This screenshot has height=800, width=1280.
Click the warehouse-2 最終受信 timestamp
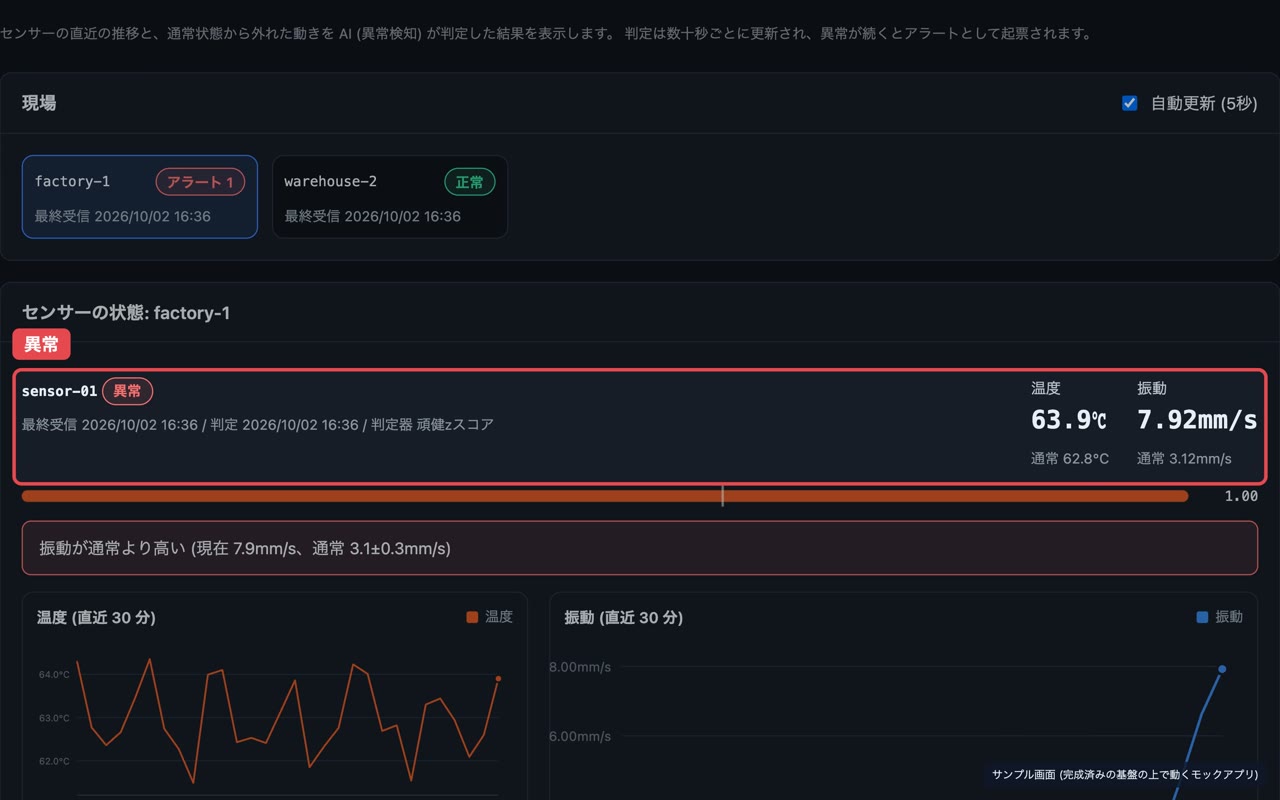(373, 216)
